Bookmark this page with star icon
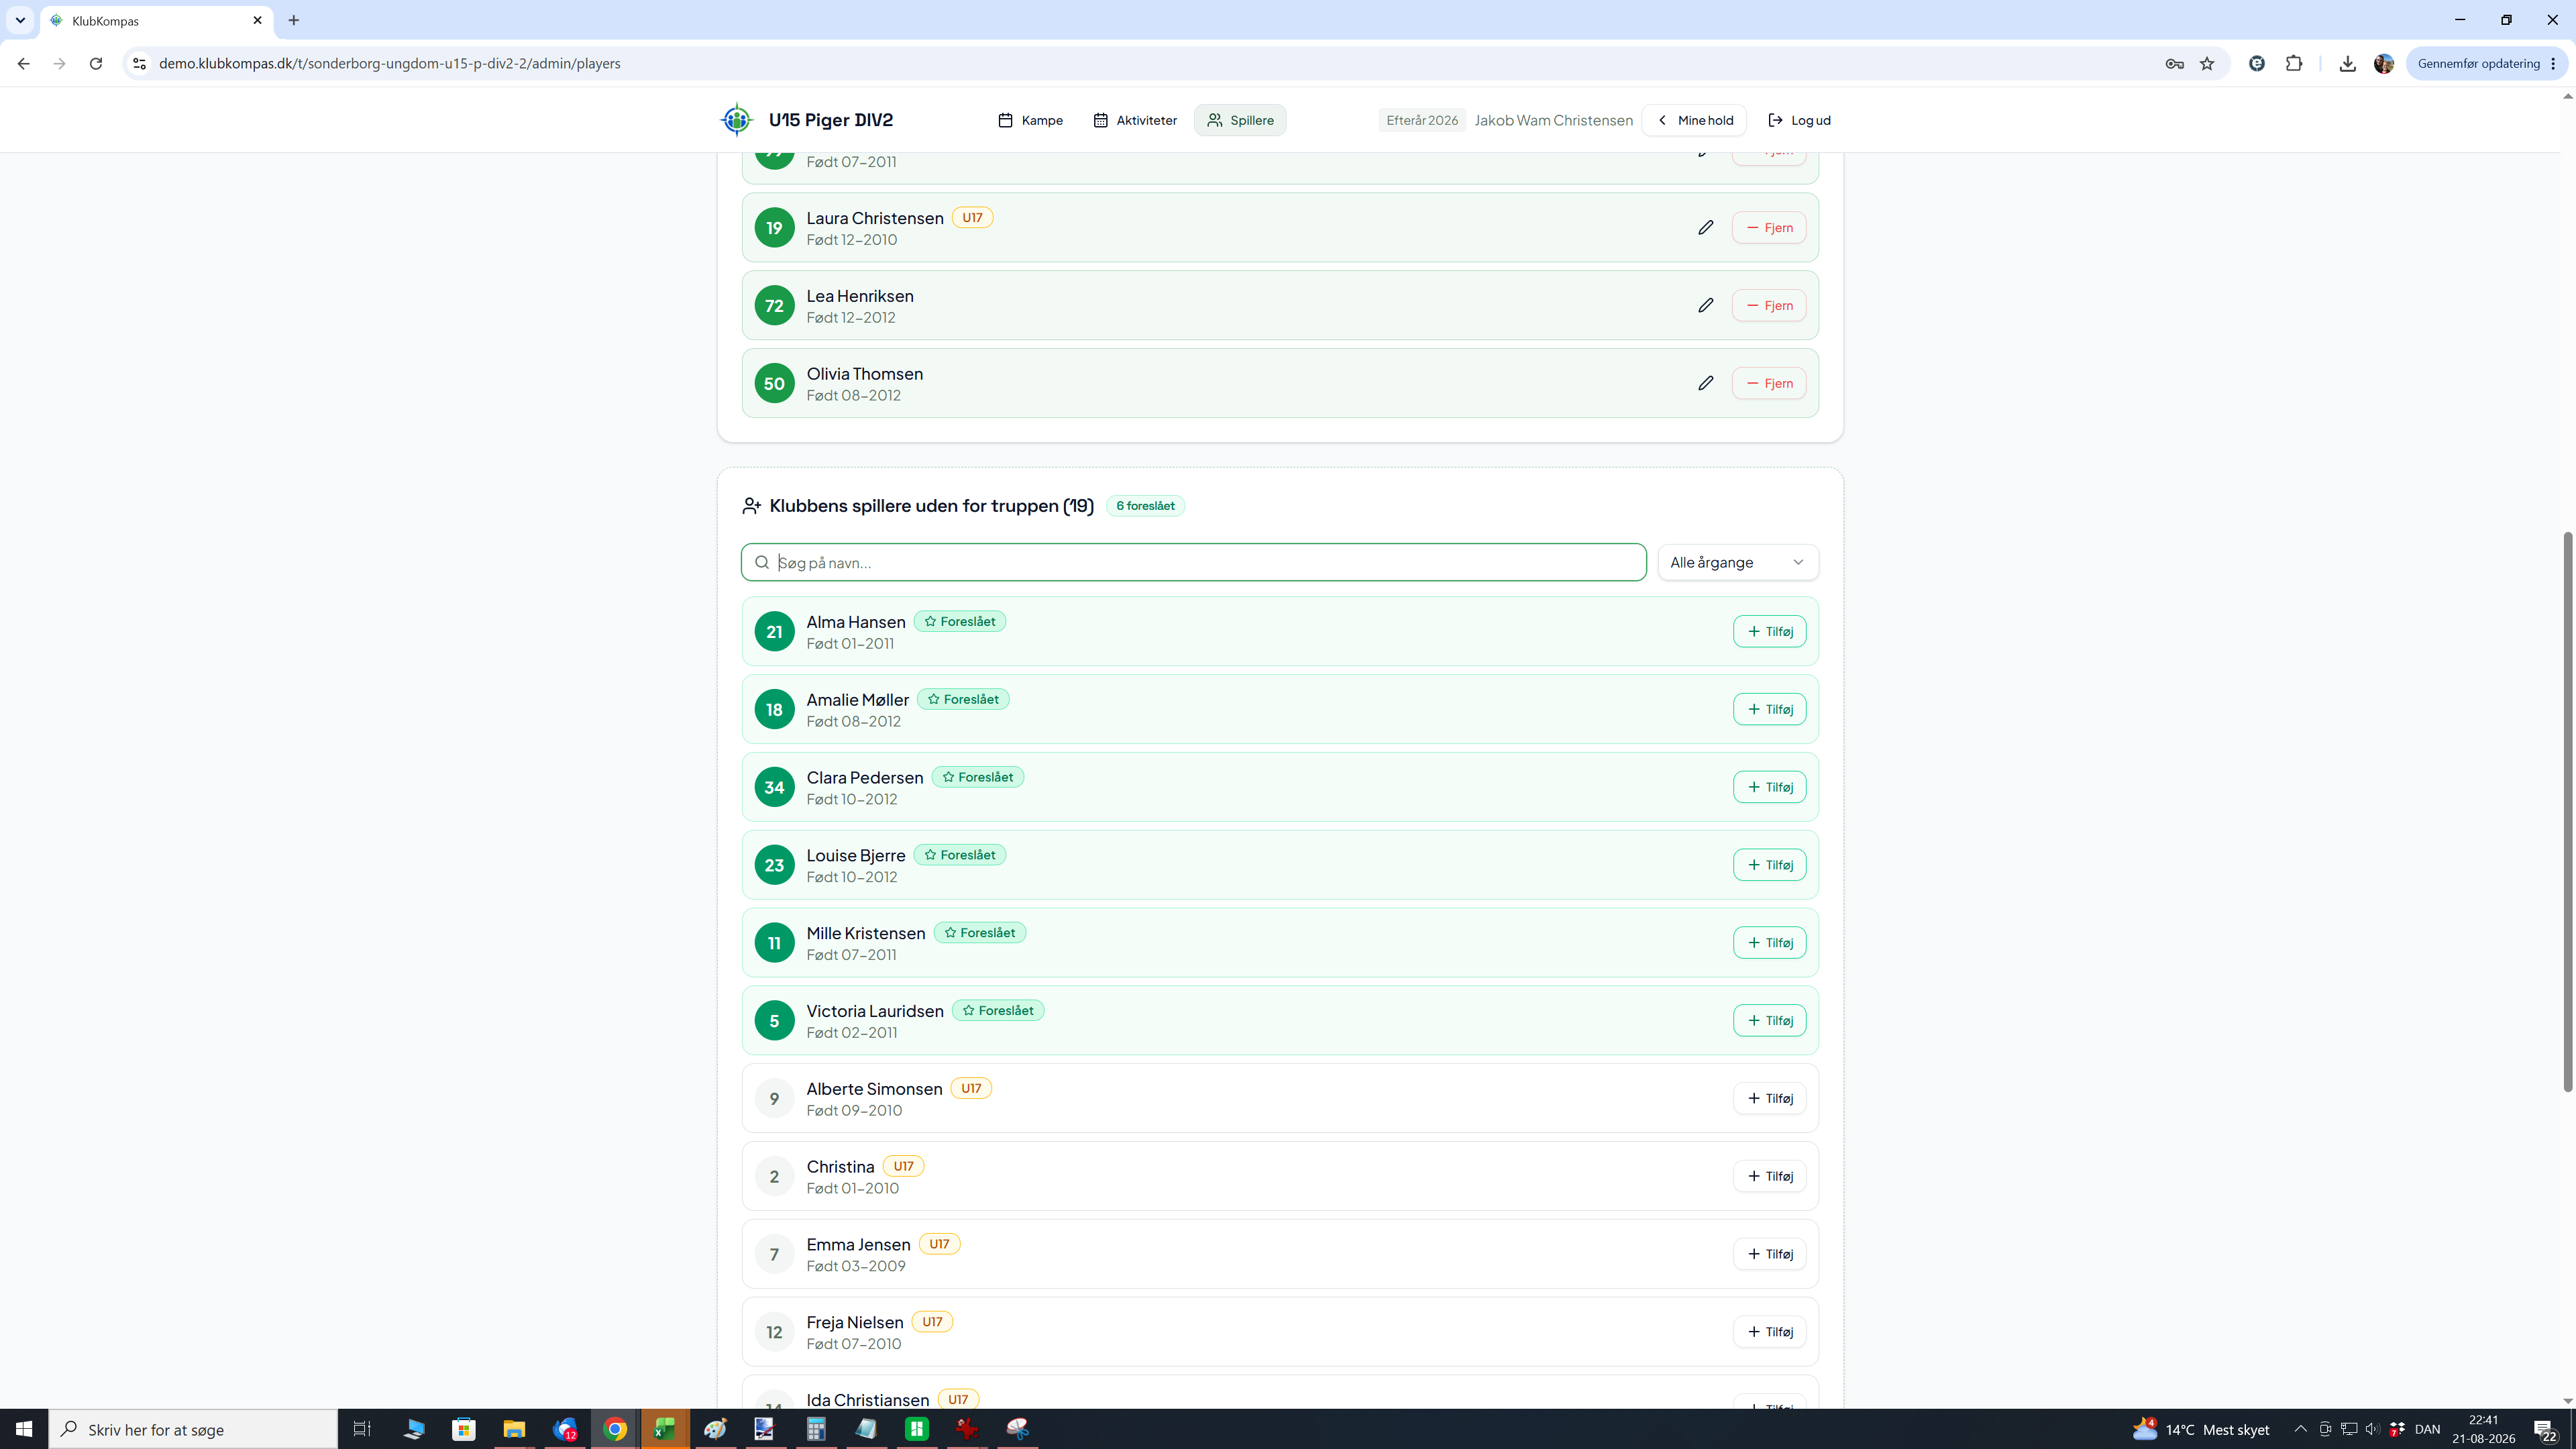This screenshot has width=2576, height=1449. point(2207,64)
